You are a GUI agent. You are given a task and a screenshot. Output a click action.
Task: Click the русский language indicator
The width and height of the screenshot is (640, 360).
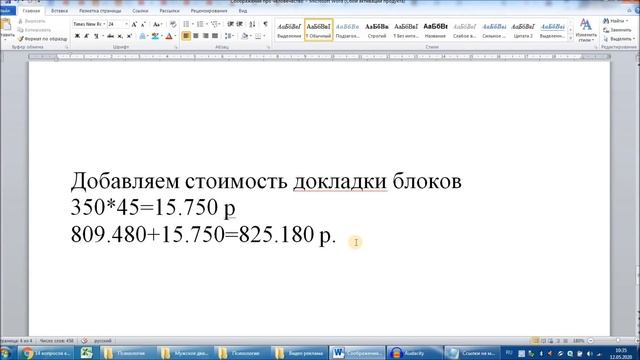(x=103, y=340)
